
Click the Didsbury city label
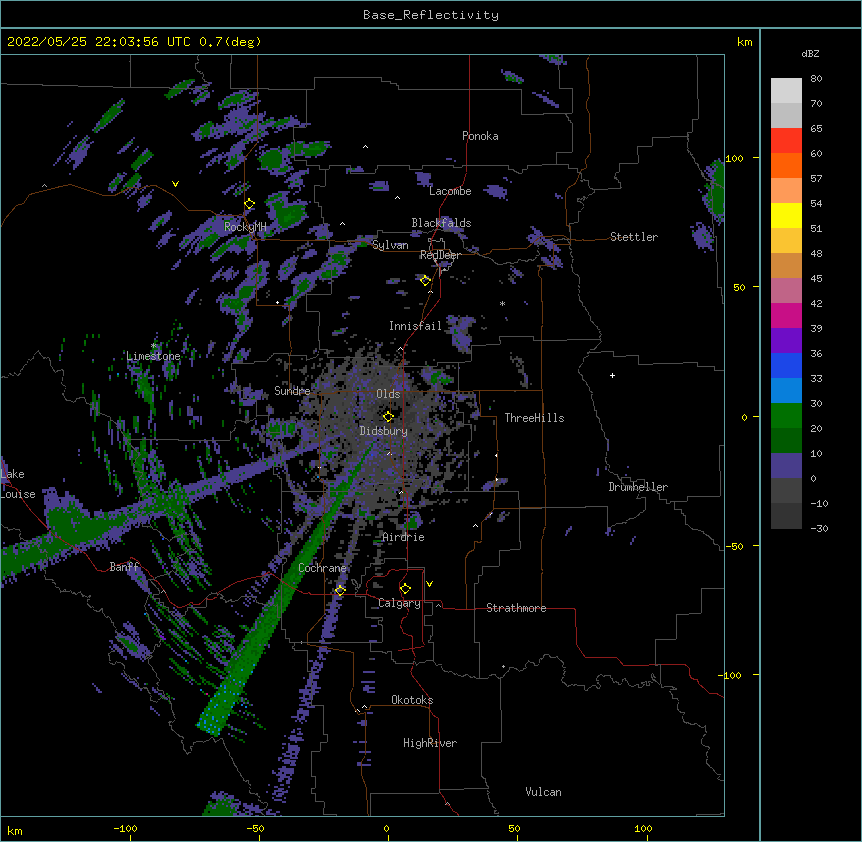tap(384, 431)
